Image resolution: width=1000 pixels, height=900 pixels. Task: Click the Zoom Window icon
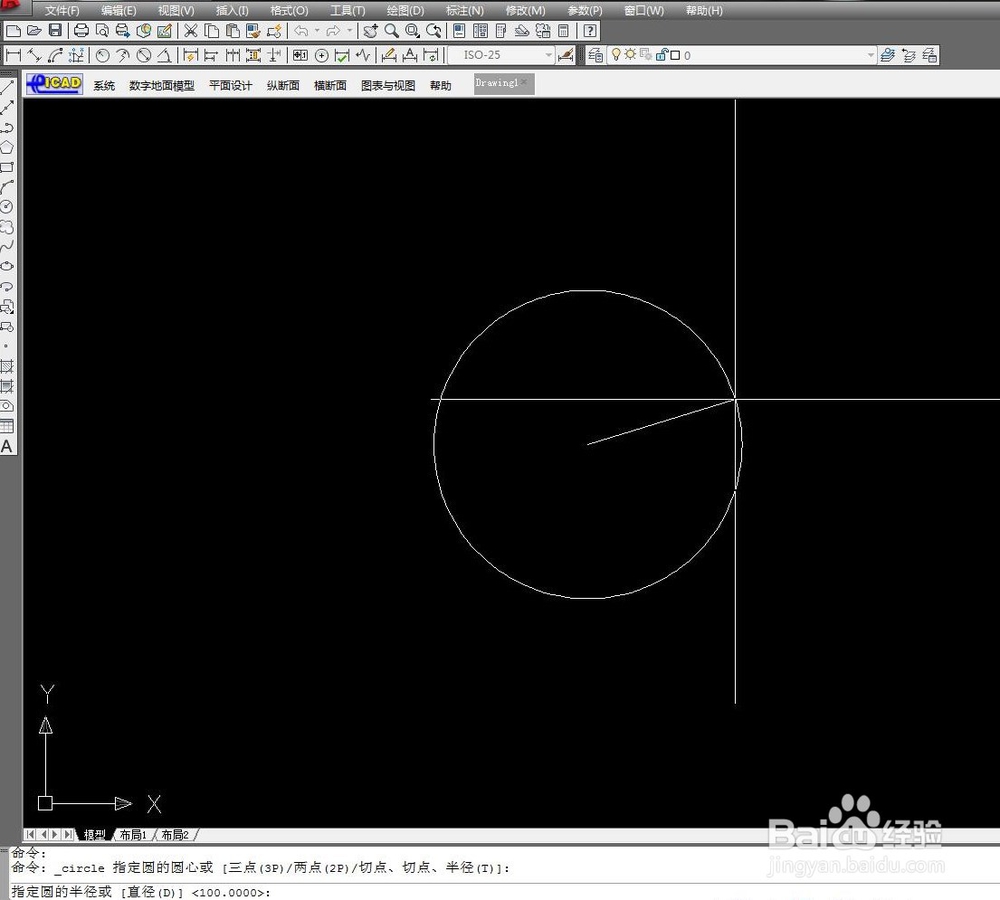[x=413, y=31]
